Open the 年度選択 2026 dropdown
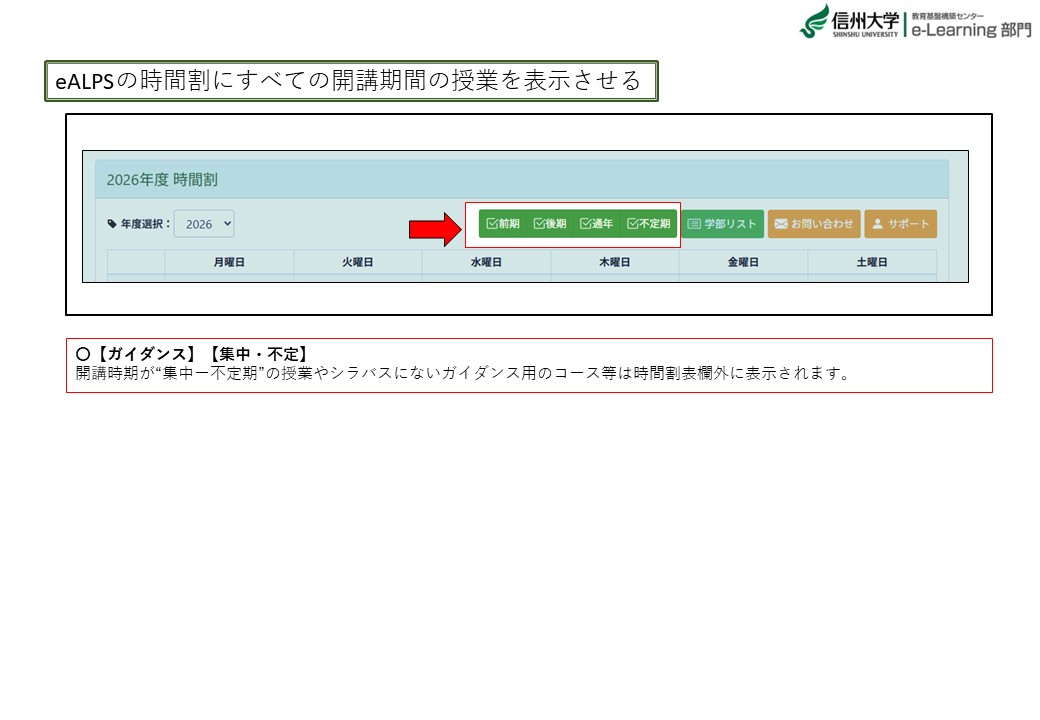The width and height of the screenshot is (1040, 720). click(204, 224)
